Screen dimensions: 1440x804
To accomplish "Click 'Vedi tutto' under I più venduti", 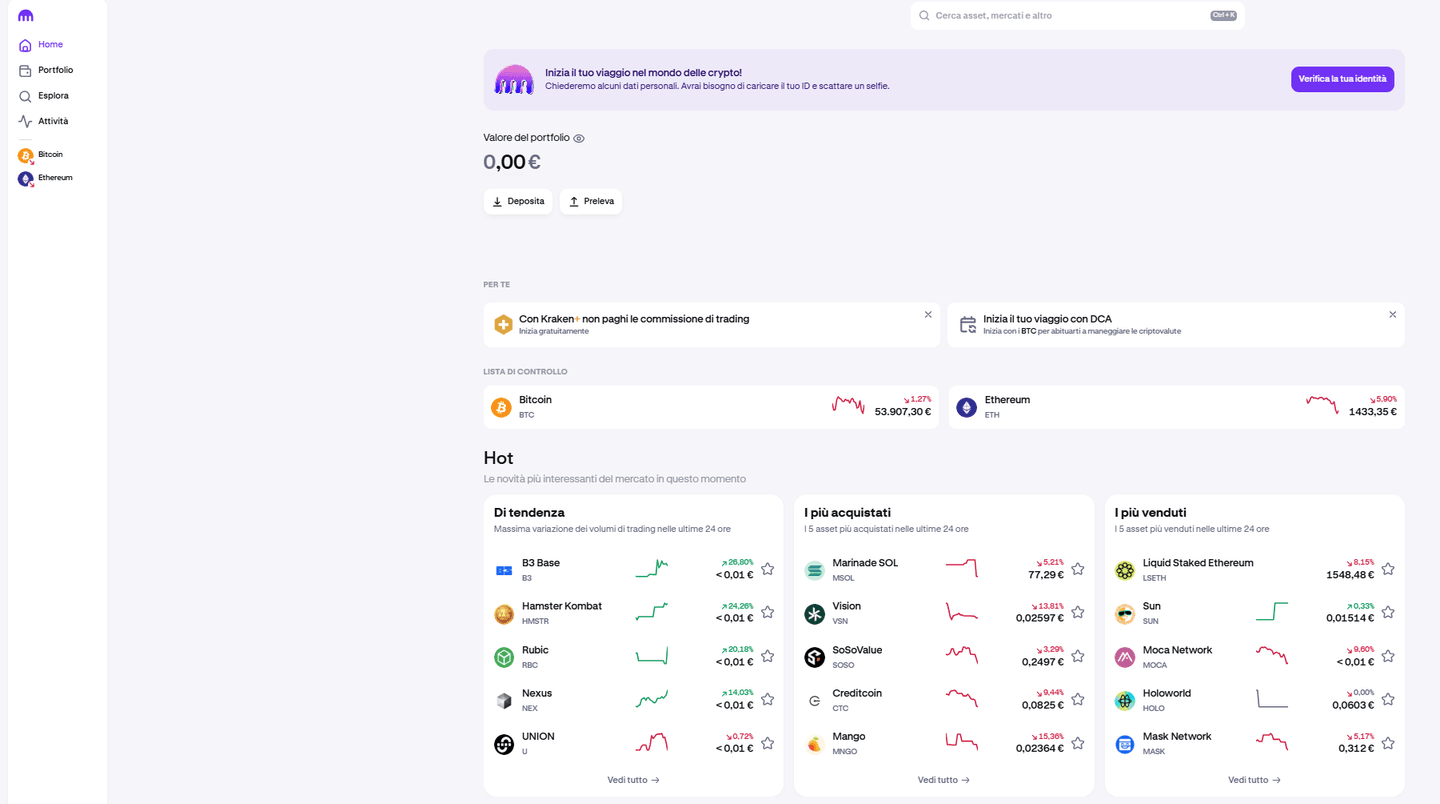I will coord(1254,780).
